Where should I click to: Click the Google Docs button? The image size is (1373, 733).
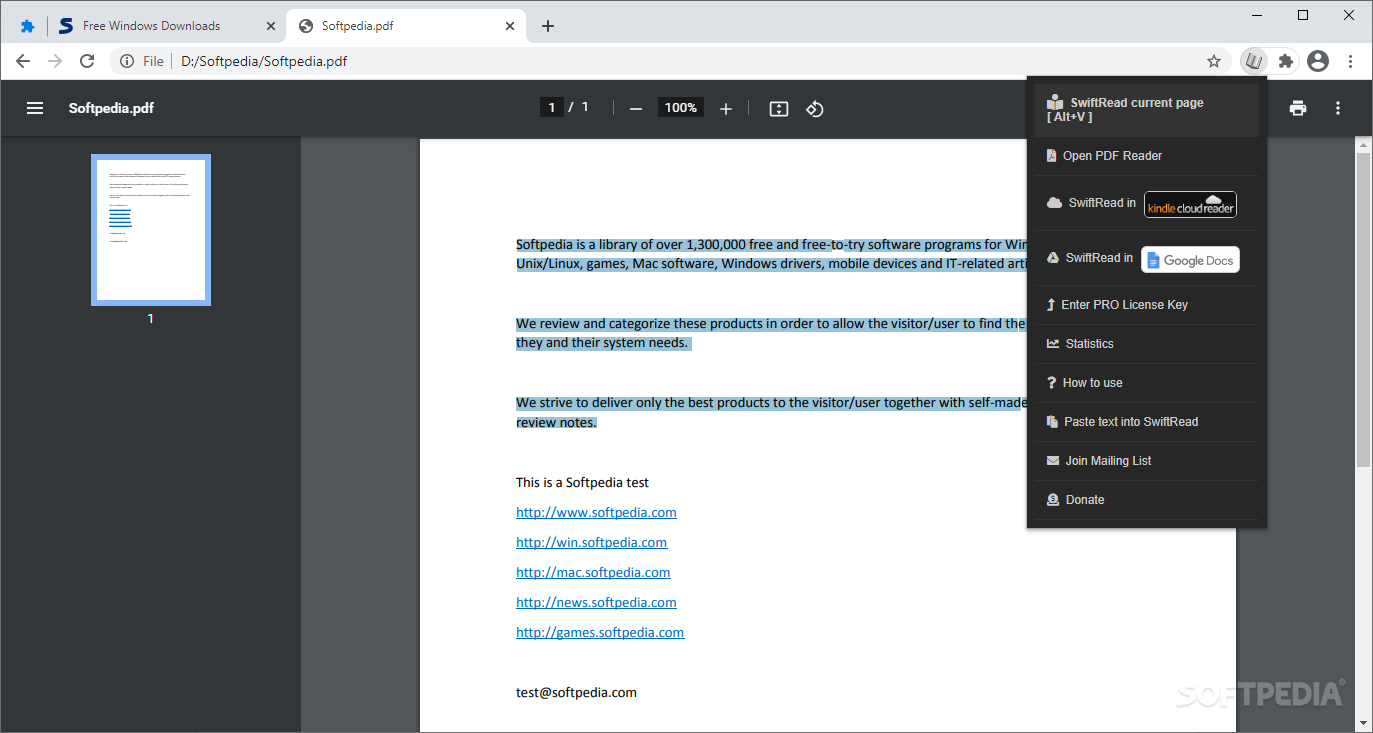click(x=1190, y=259)
